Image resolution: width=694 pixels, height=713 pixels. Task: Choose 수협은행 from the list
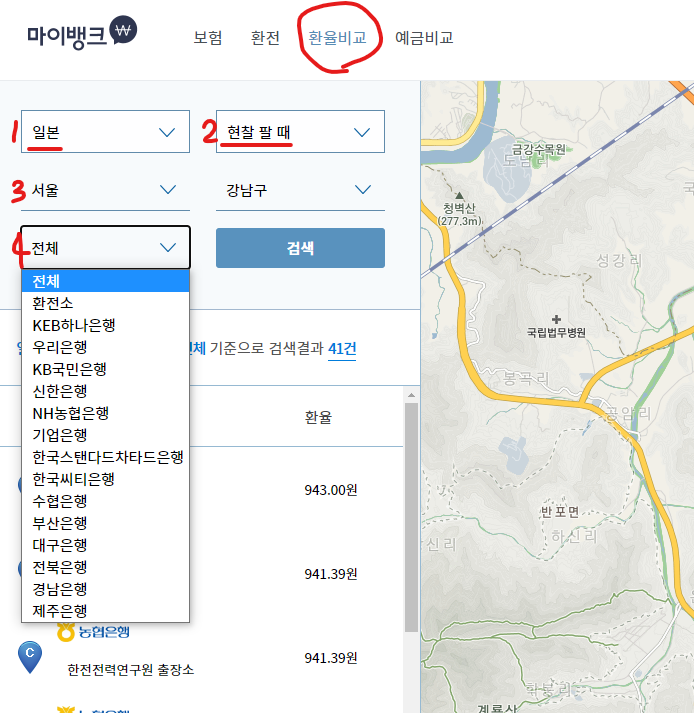106,501
